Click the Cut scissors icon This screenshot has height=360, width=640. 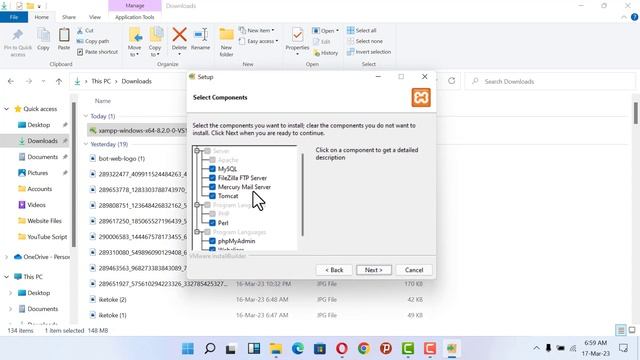tap(80, 31)
